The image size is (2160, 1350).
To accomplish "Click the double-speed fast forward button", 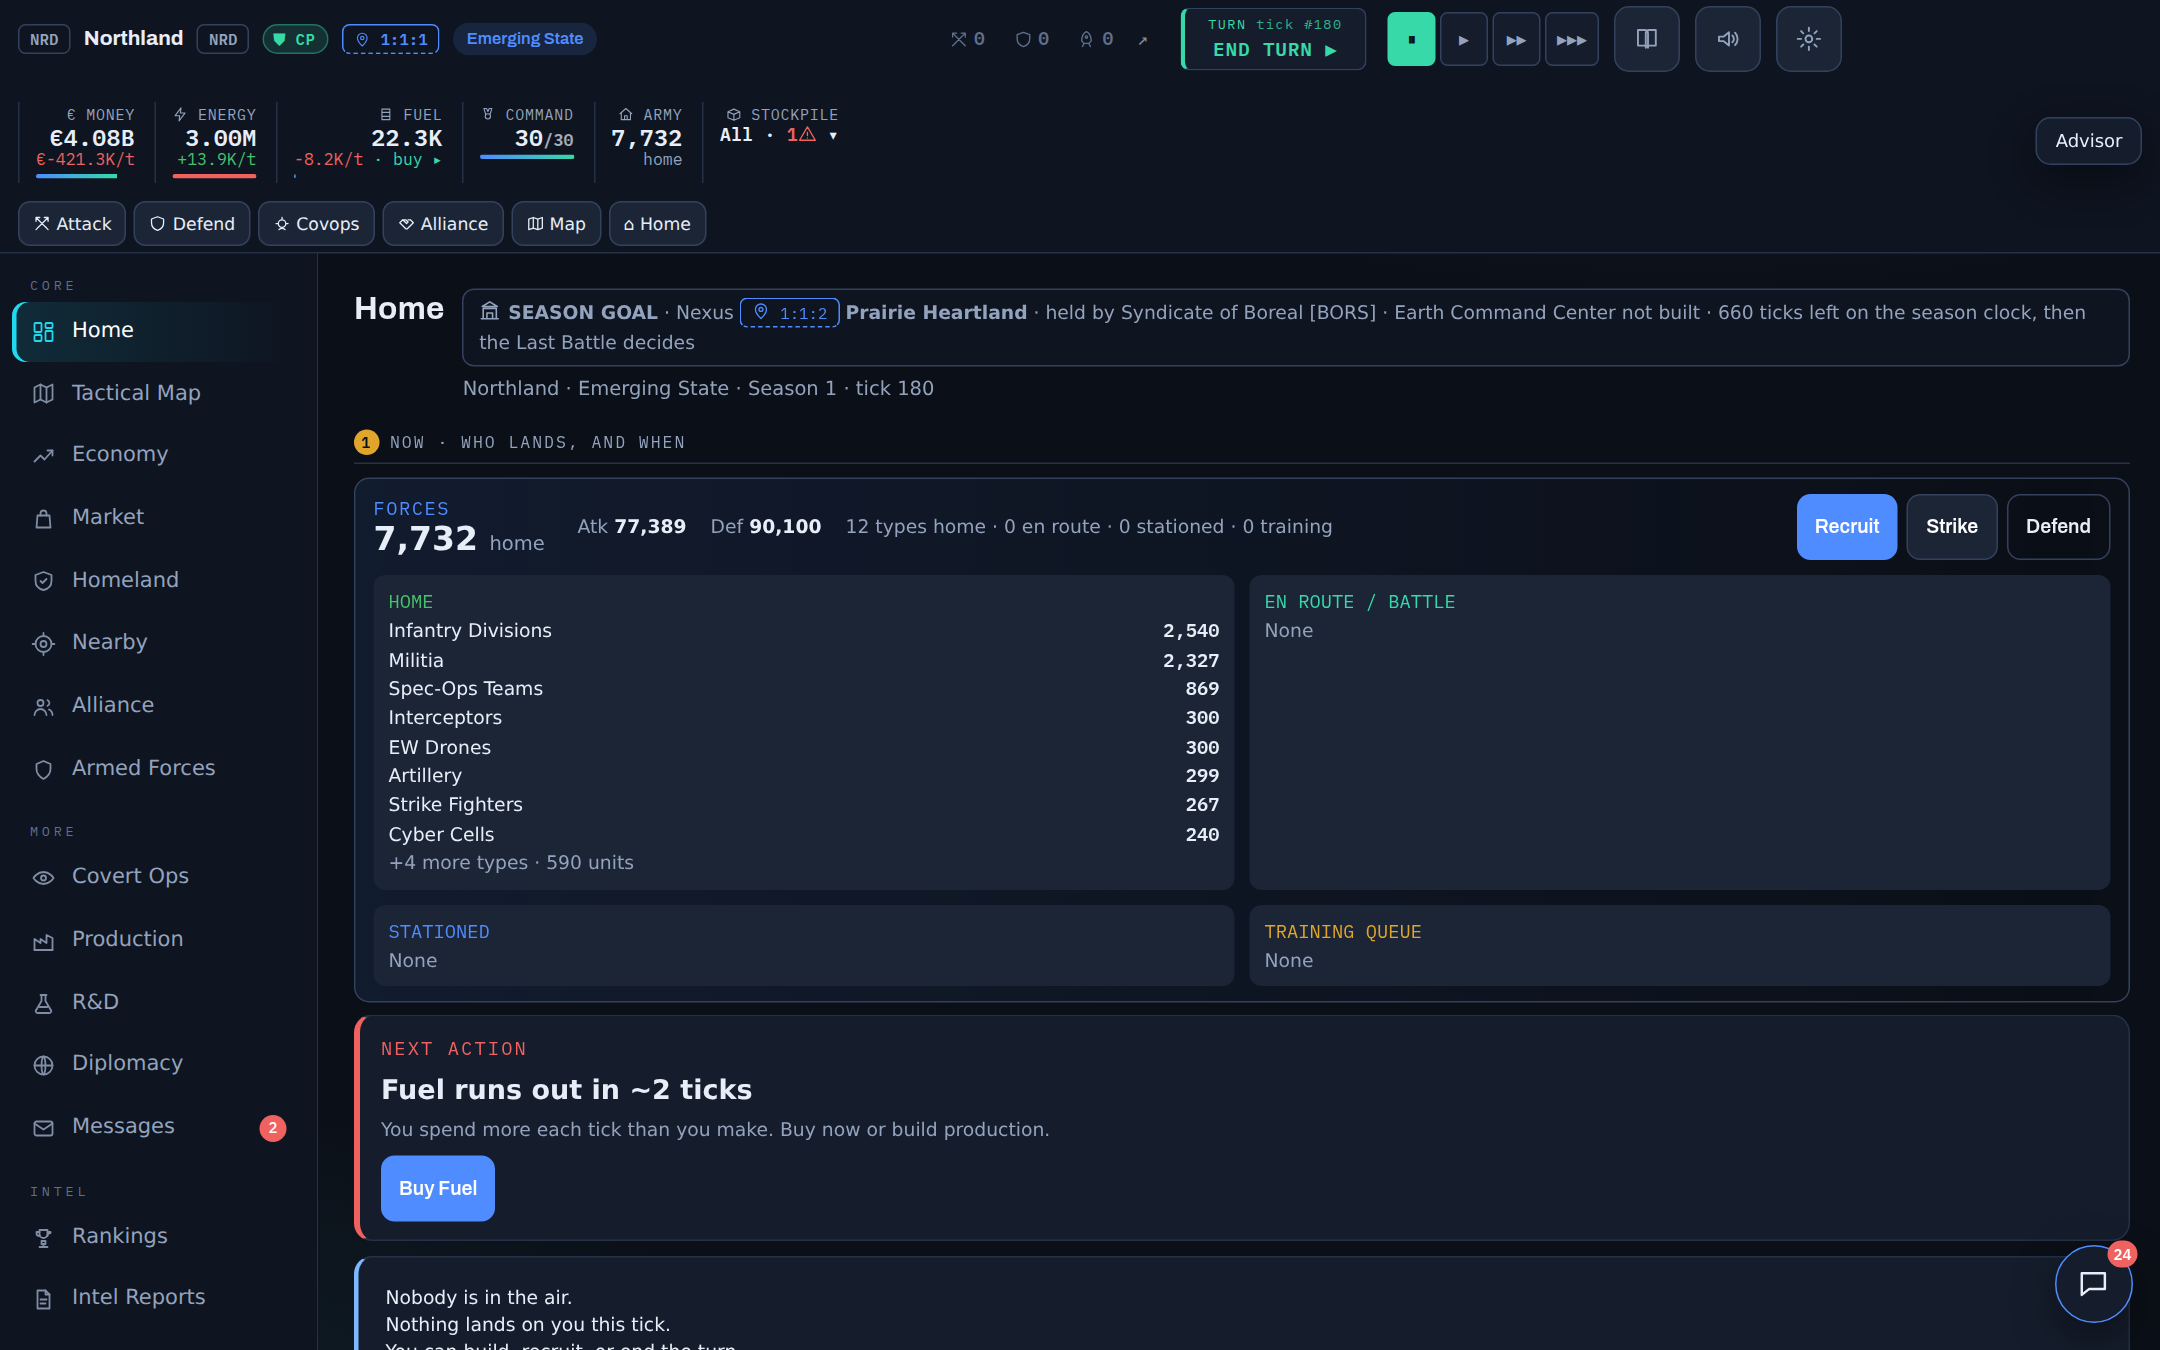I will (1516, 39).
